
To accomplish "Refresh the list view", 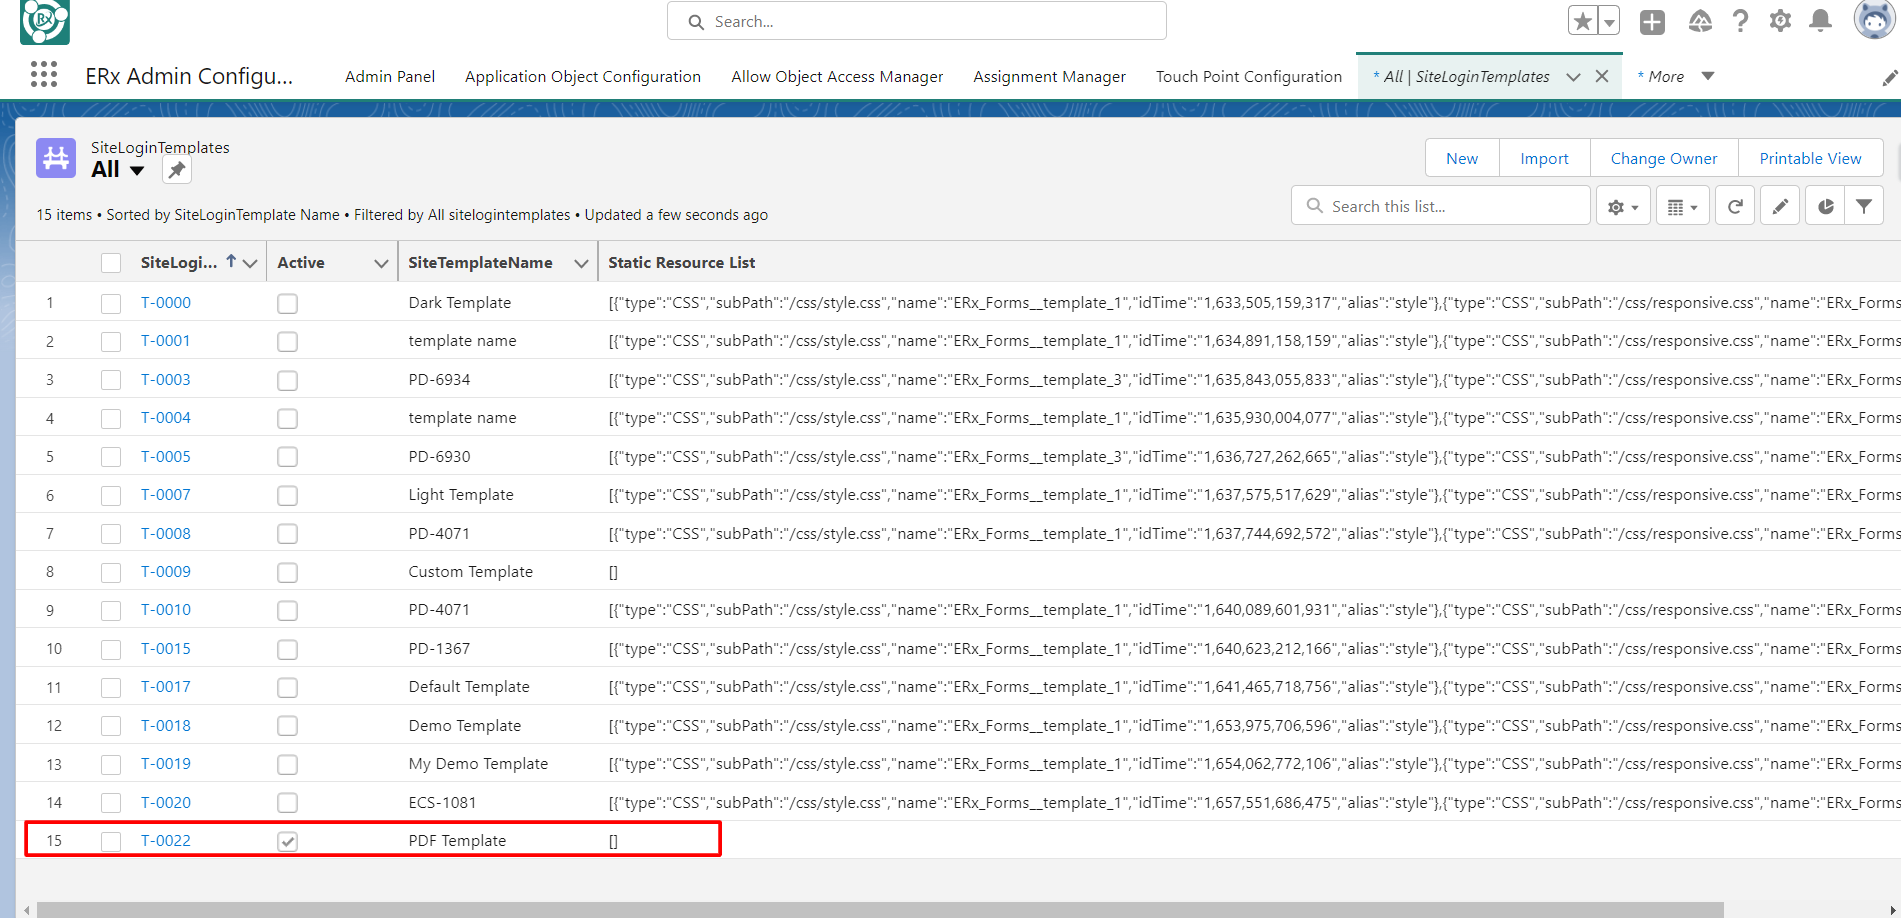I will click(1735, 206).
